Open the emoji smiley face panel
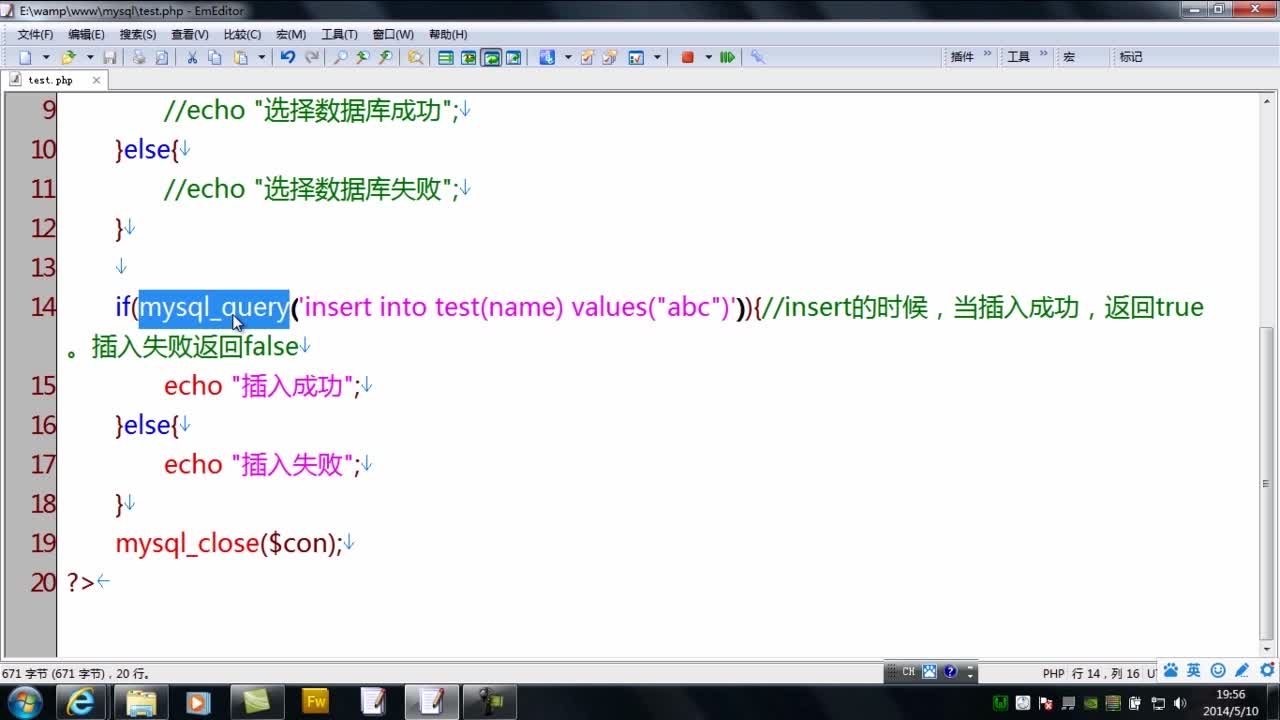Viewport: 1280px width, 720px height. pos(1218,670)
